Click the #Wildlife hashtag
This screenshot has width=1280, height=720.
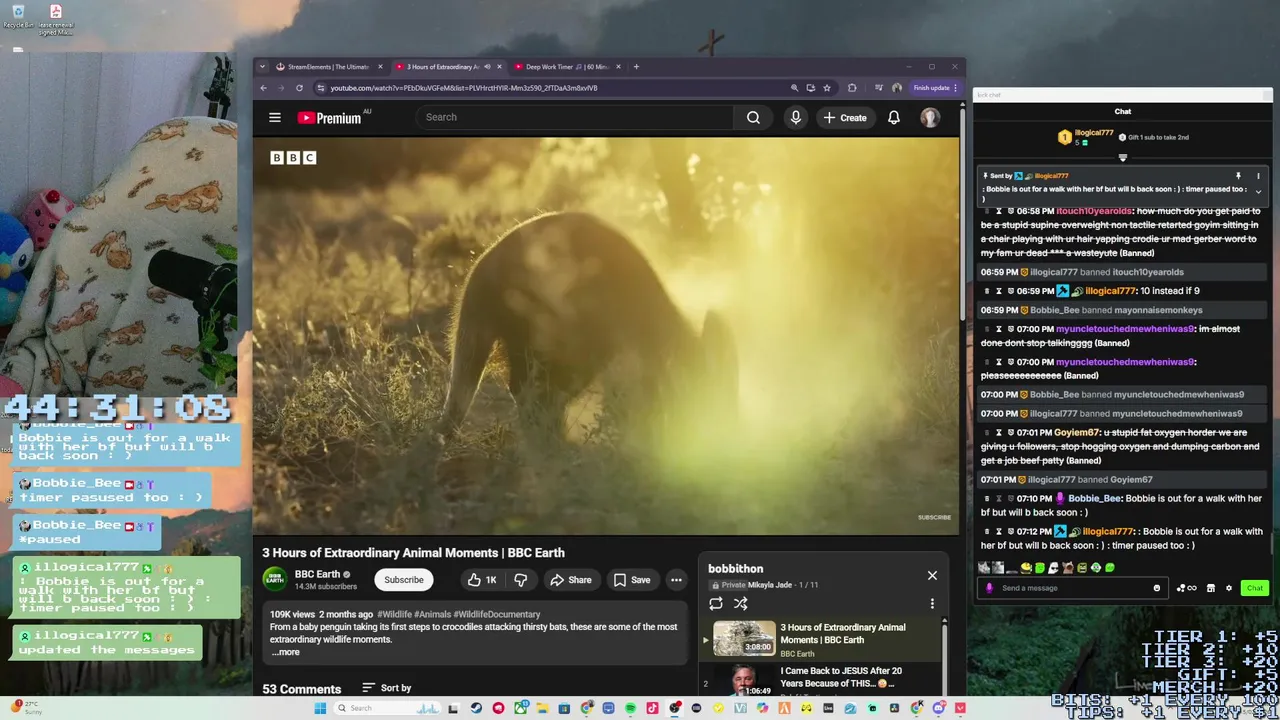(x=396, y=614)
